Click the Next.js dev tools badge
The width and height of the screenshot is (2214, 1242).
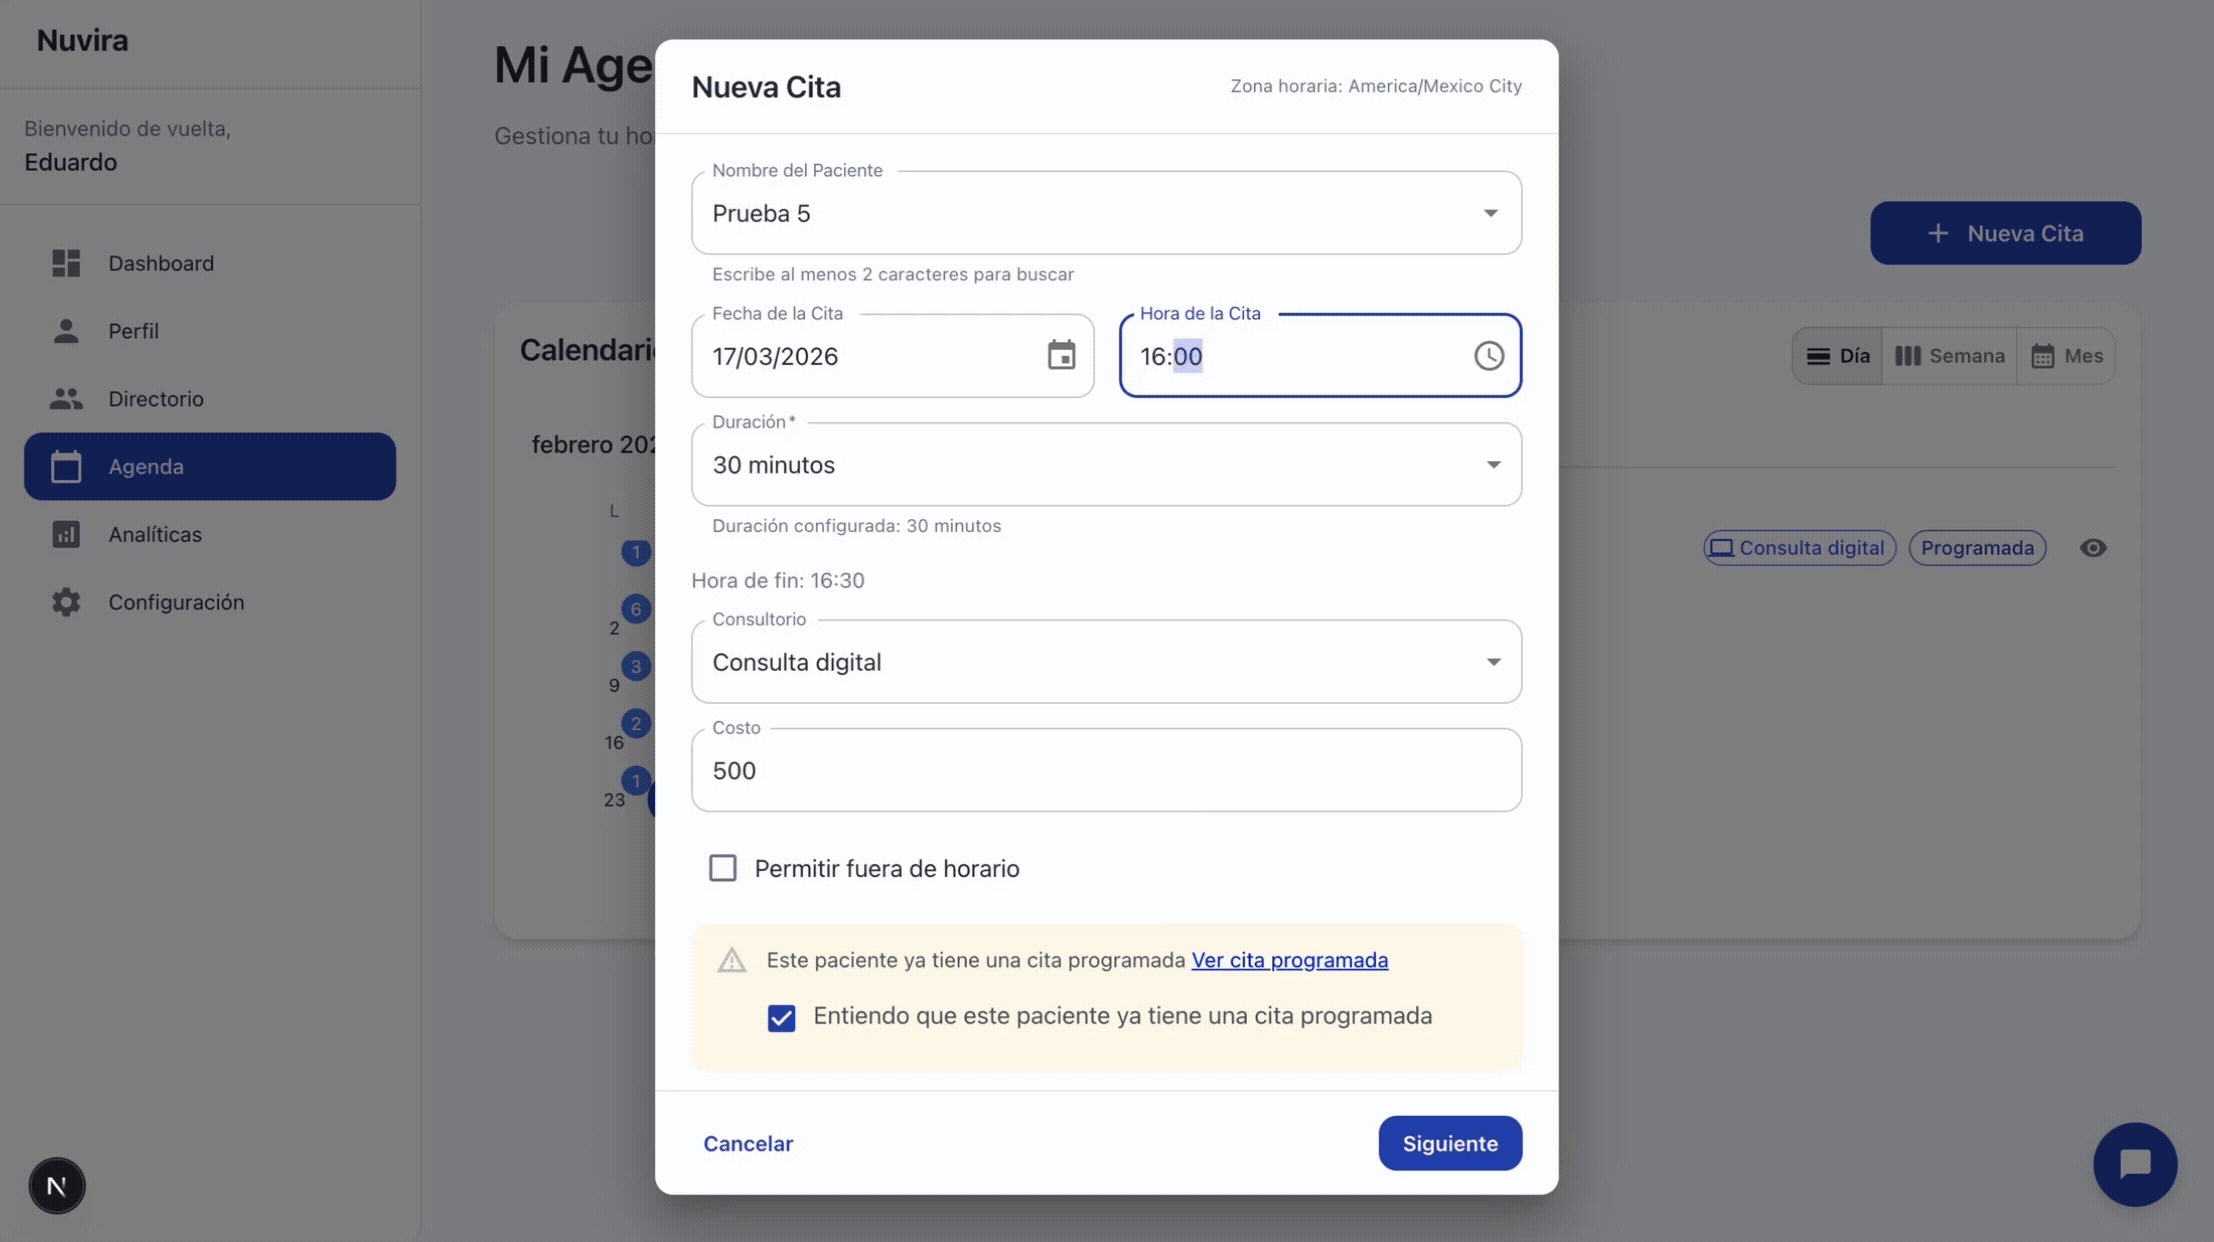[57, 1186]
